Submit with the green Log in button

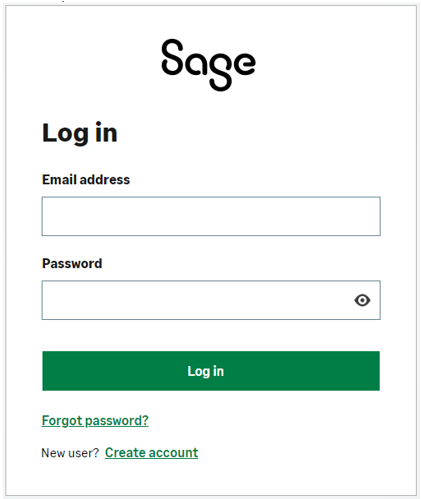(x=211, y=371)
